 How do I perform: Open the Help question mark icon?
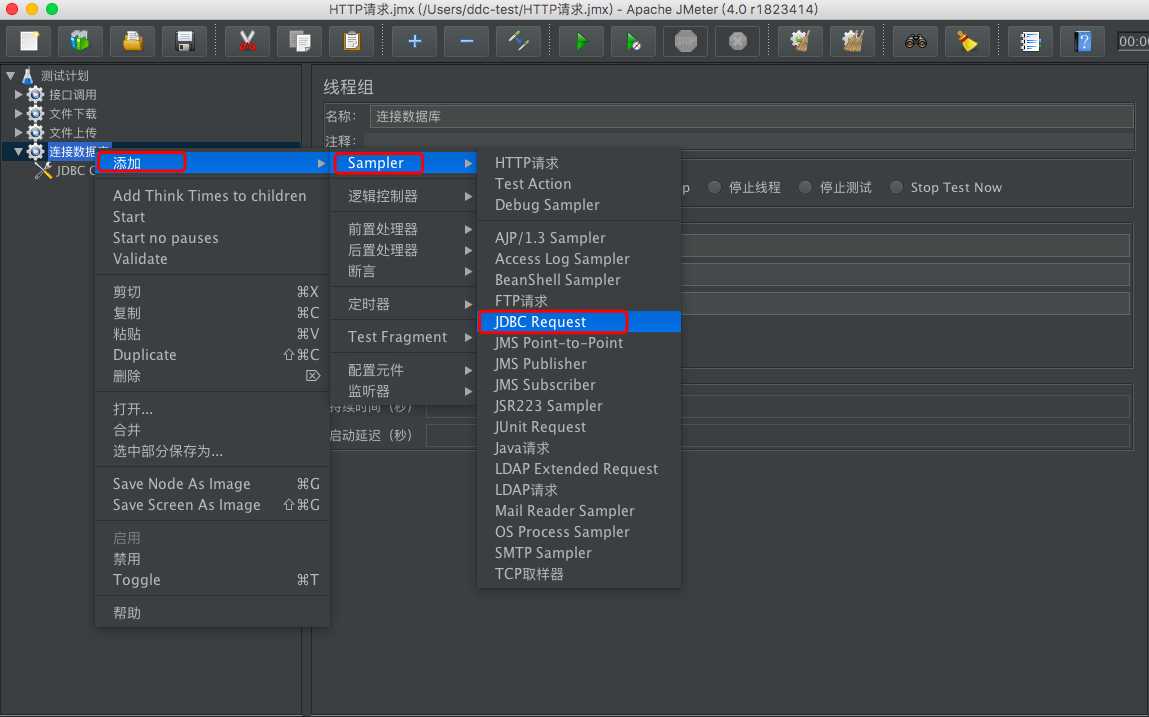1082,41
